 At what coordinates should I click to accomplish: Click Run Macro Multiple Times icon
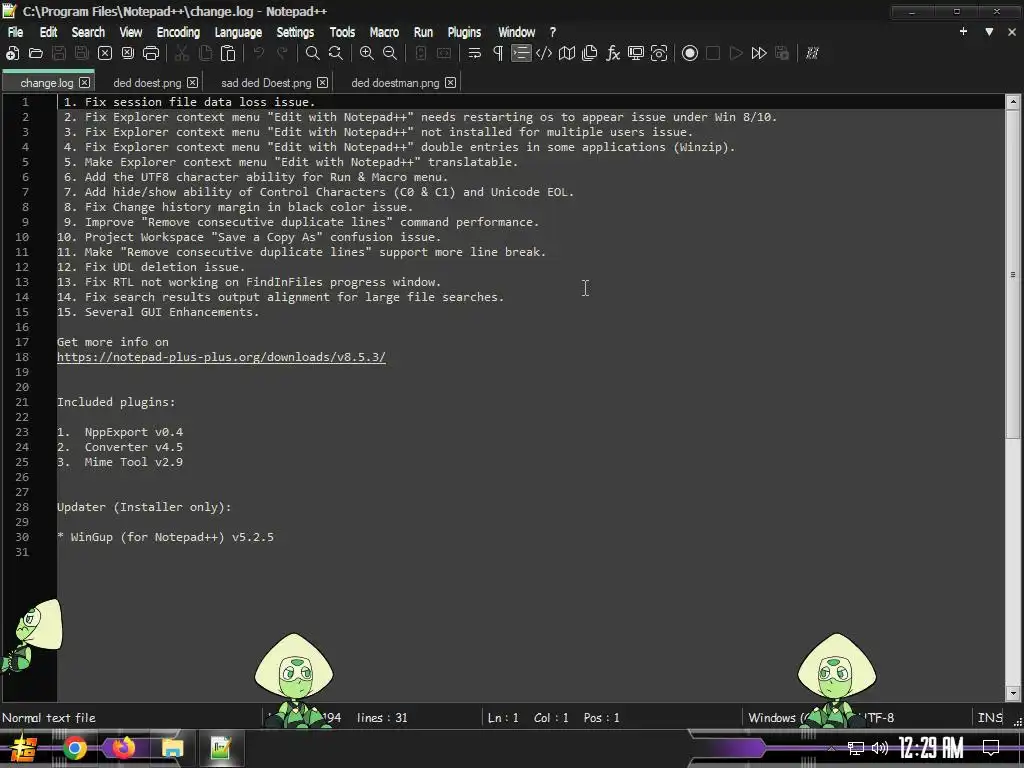(x=759, y=54)
